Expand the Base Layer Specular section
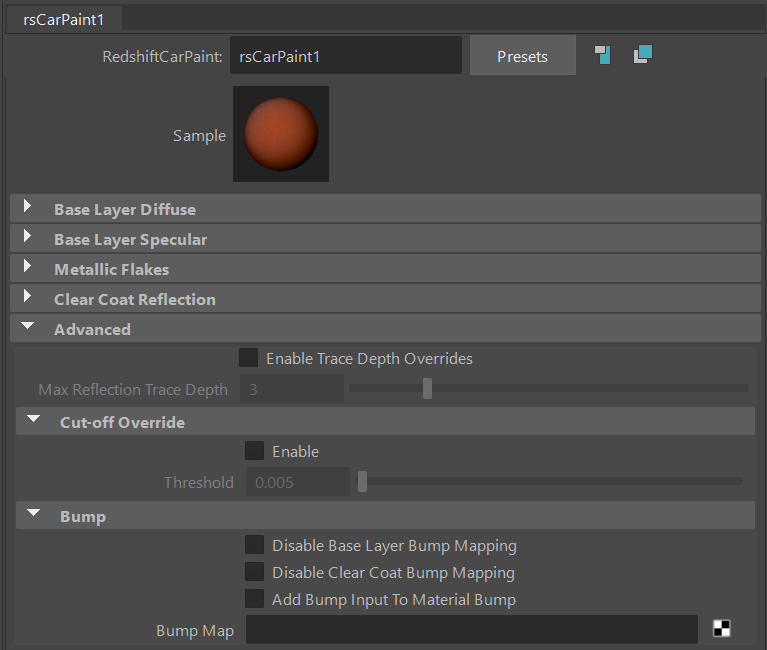 pos(385,239)
